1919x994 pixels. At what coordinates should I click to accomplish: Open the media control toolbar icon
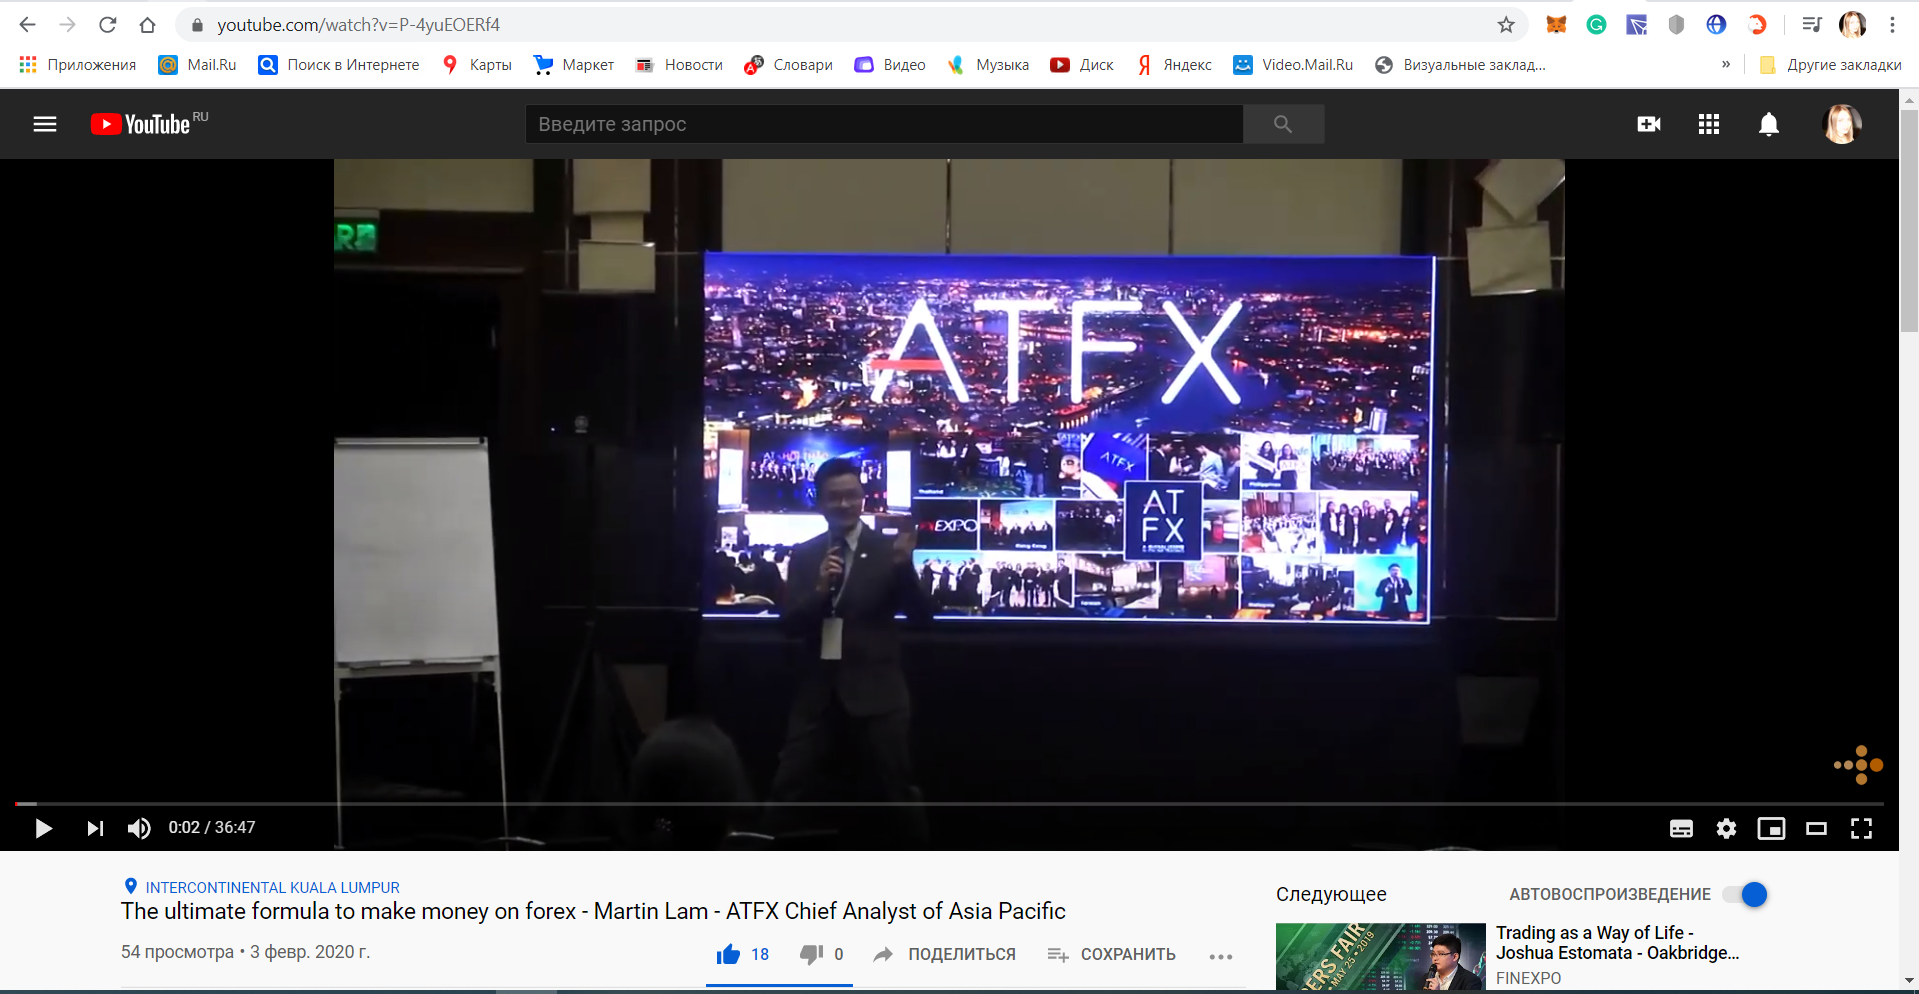pos(1812,25)
